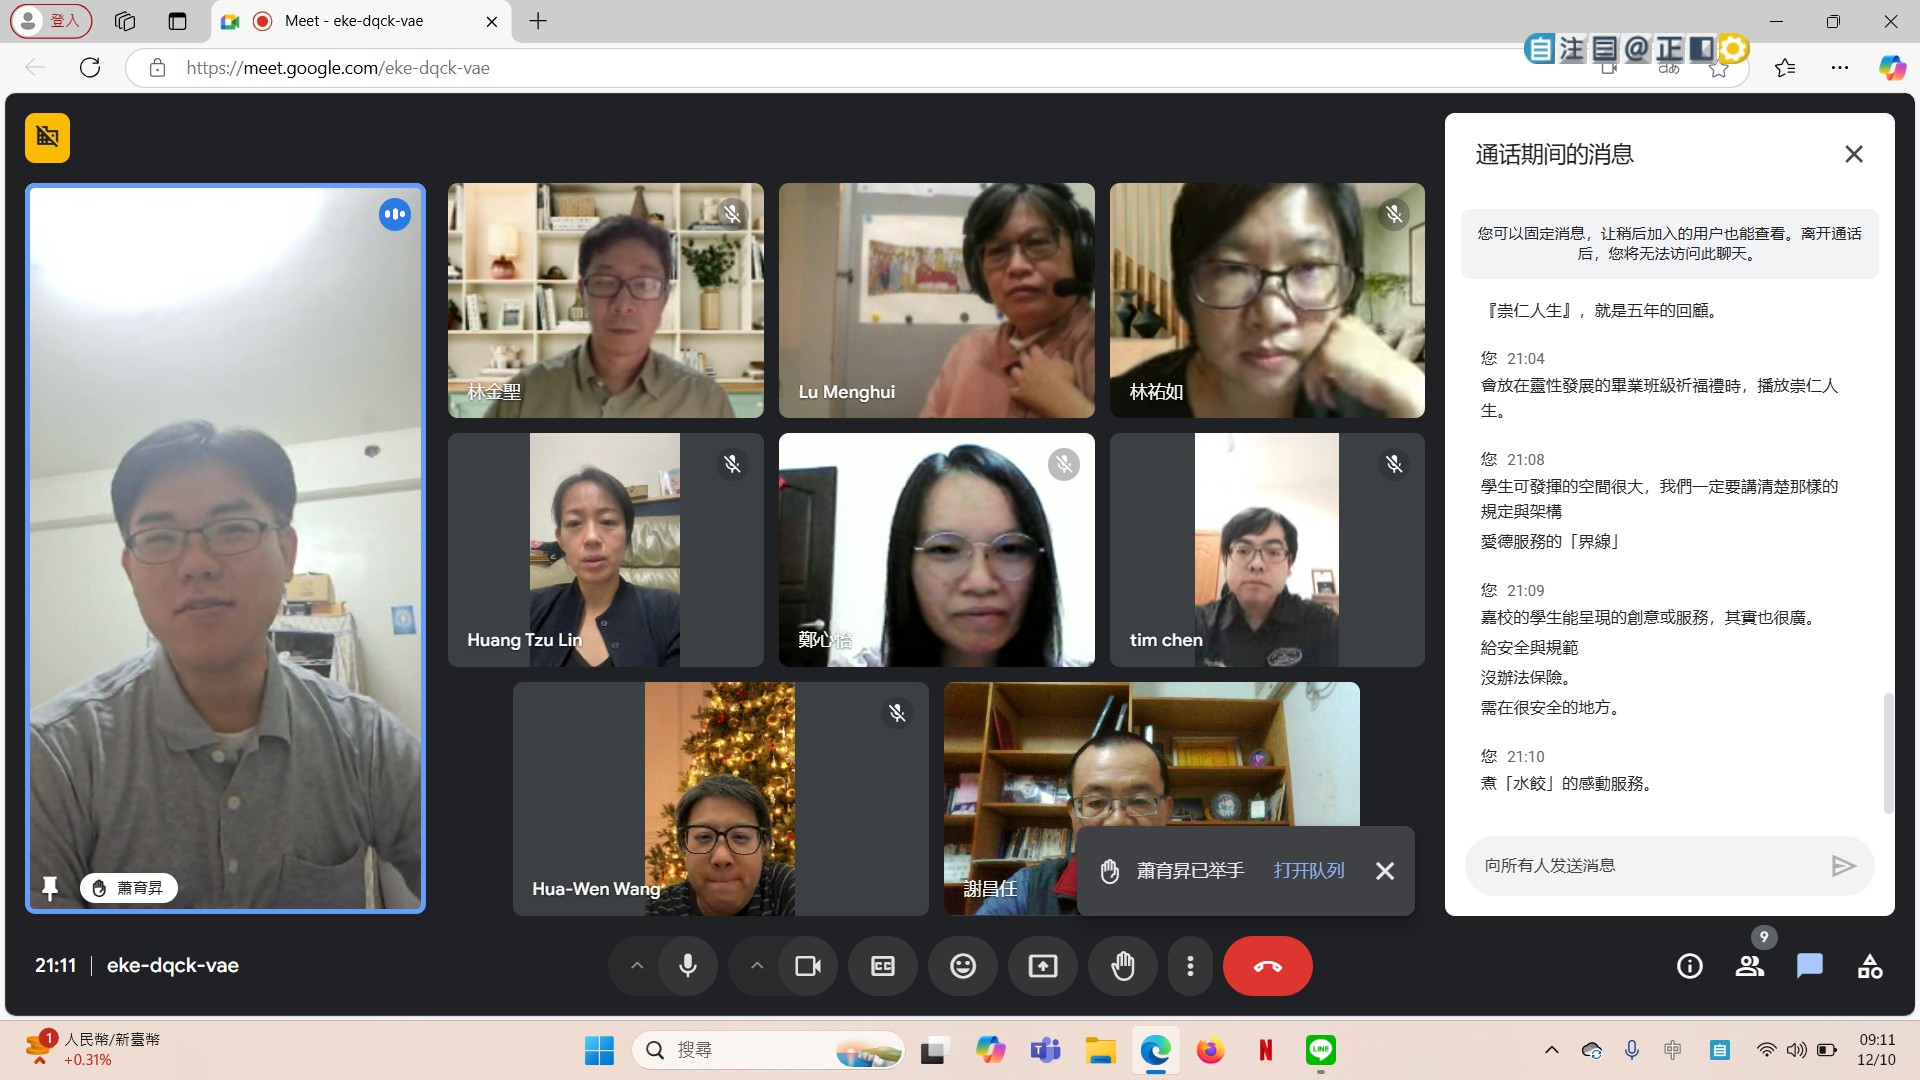Image resolution: width=1920 pixels, height=1080 pixels.
Task: Open Edge settings and more menu
Action: coord(1840,68)
